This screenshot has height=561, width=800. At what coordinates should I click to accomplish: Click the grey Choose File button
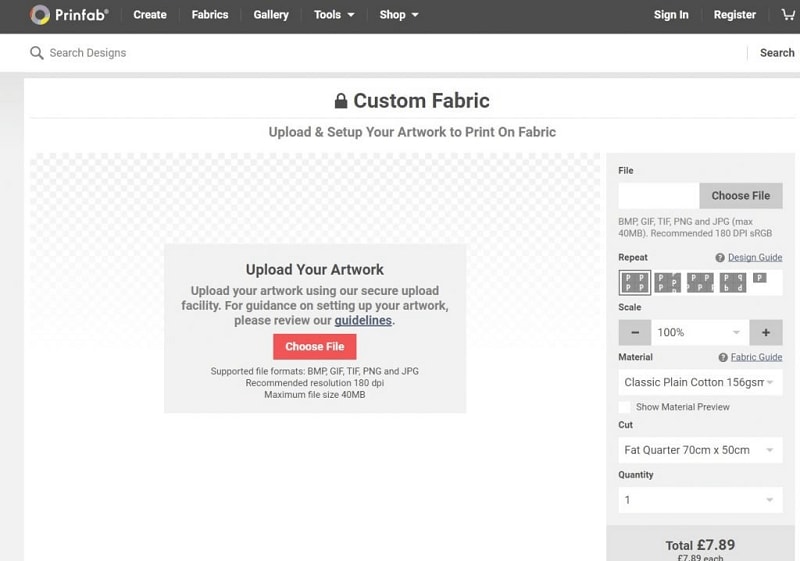coord(741,196)
